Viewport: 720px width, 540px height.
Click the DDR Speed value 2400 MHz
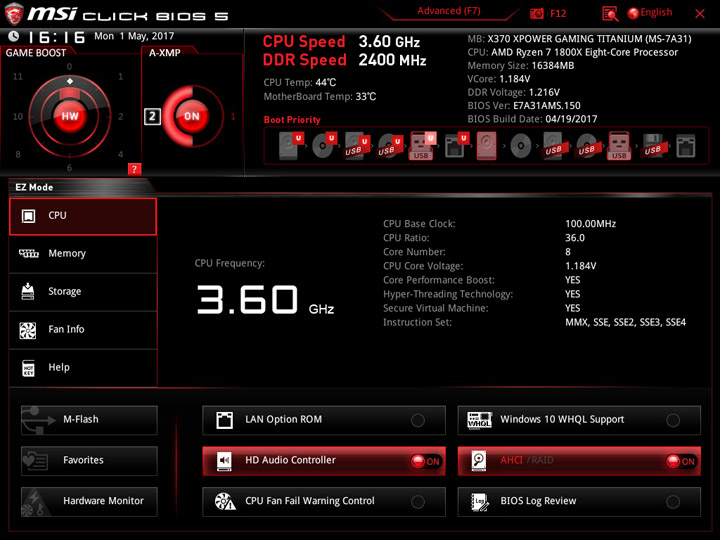392,60
